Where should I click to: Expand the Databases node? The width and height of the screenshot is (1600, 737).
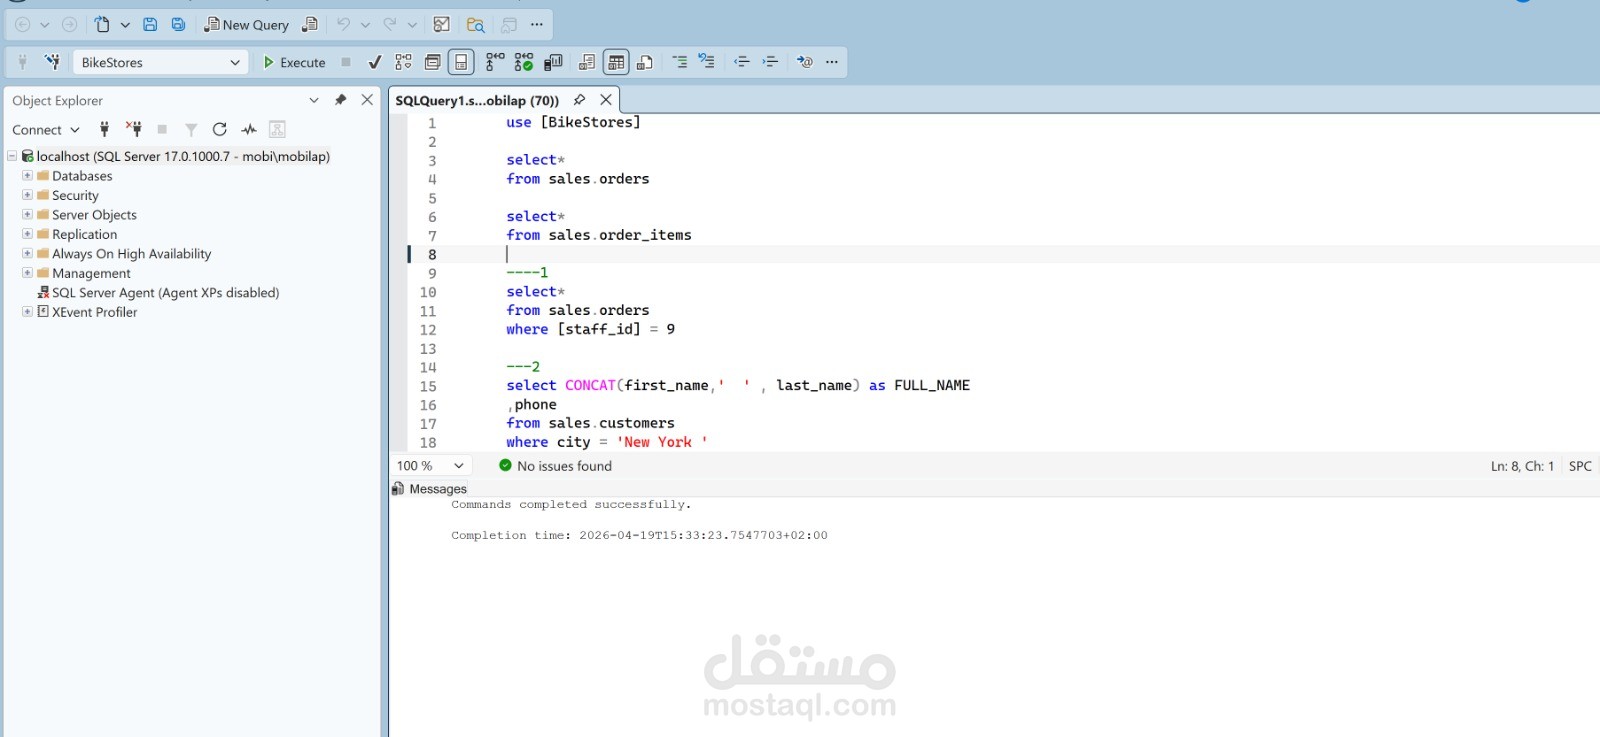(27, 175)
